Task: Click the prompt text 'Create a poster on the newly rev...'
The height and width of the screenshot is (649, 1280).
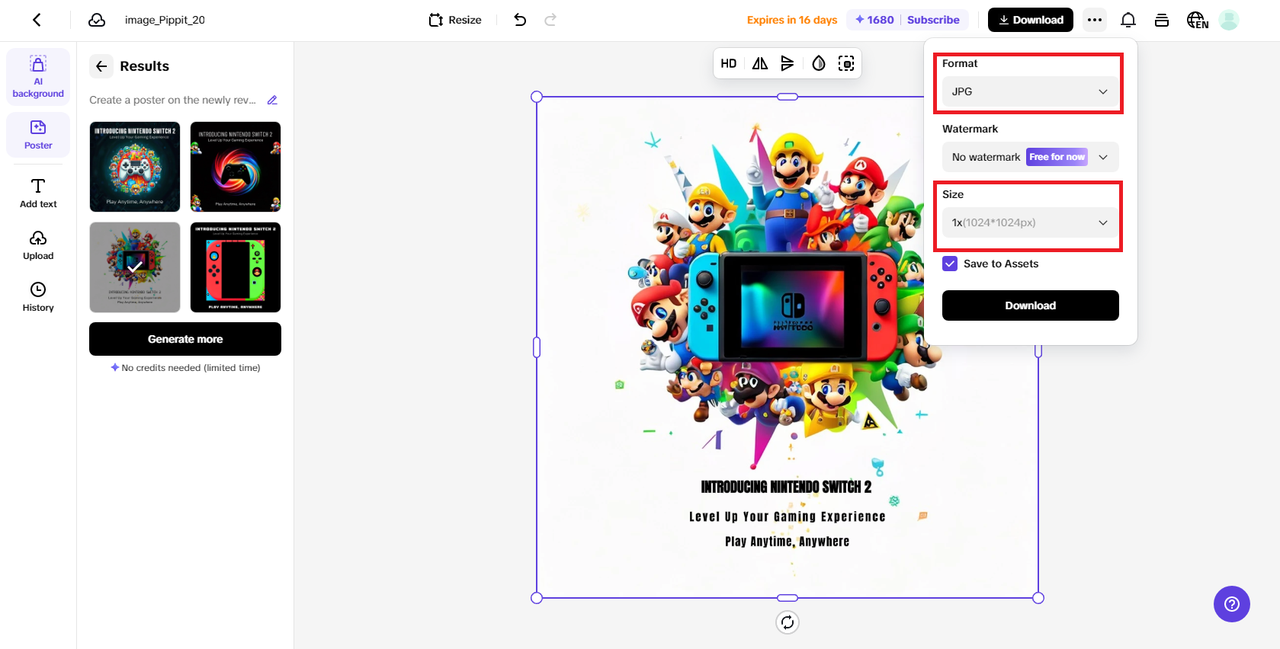Action: coord(172,100)
